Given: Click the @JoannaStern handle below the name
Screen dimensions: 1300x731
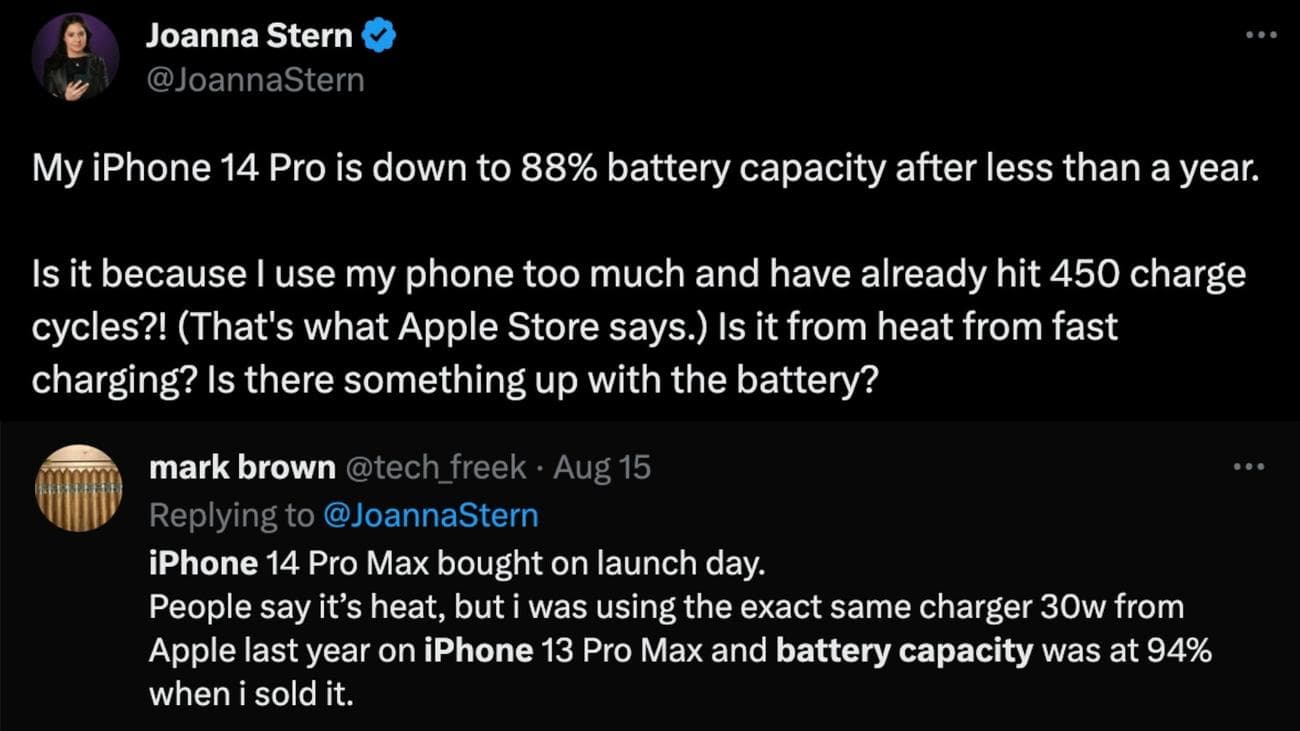Looking at the screenshot, I should click(255, 79).
